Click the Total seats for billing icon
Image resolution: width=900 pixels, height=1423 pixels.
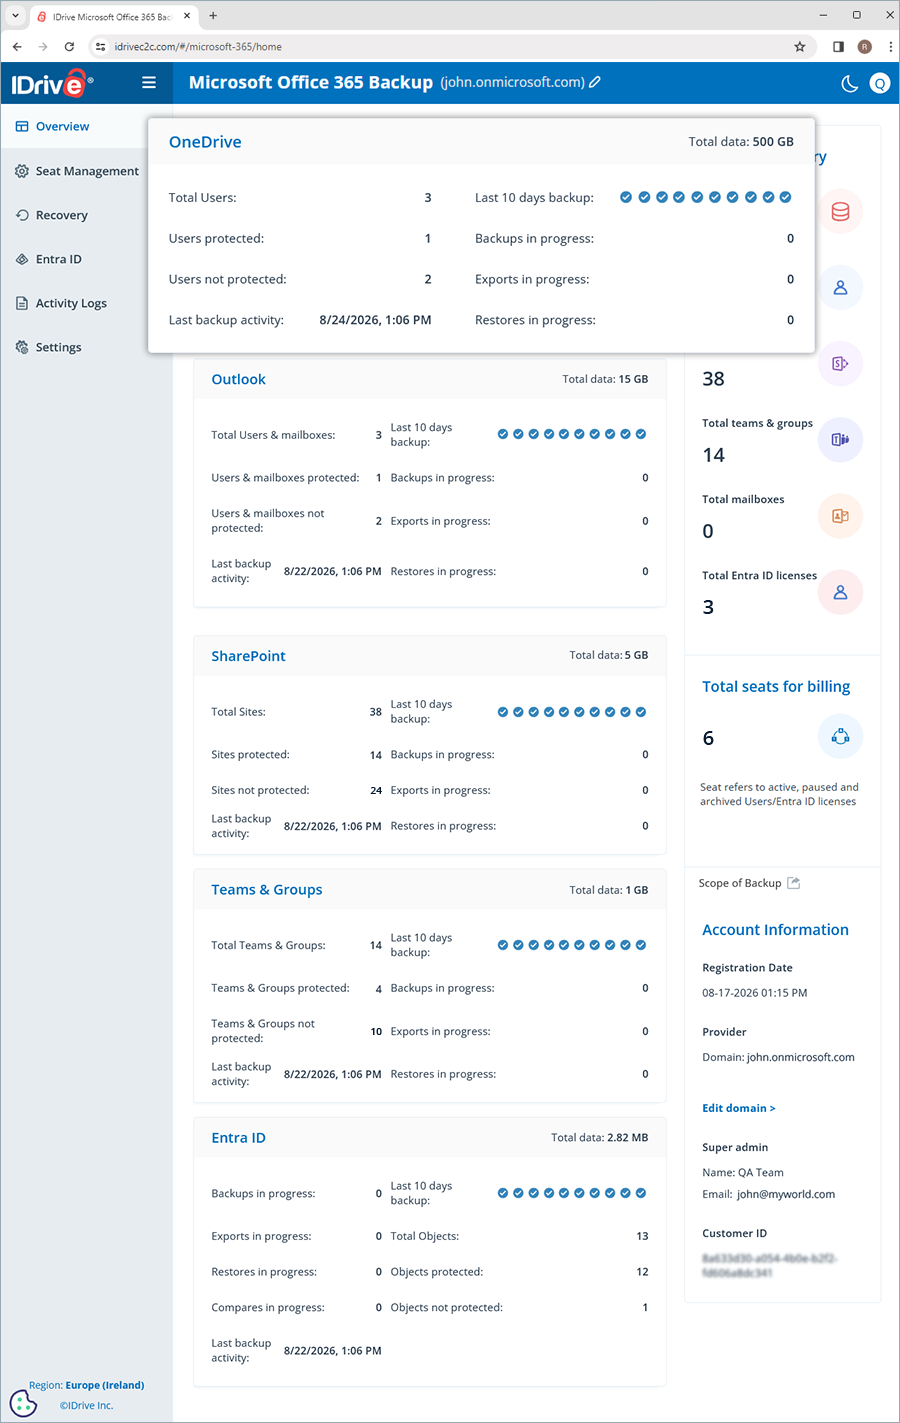point(840,737)
